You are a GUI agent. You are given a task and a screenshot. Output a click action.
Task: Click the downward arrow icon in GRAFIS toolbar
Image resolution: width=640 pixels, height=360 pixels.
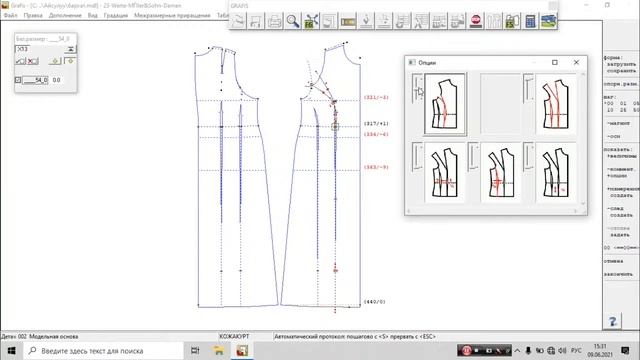(366, 21)
